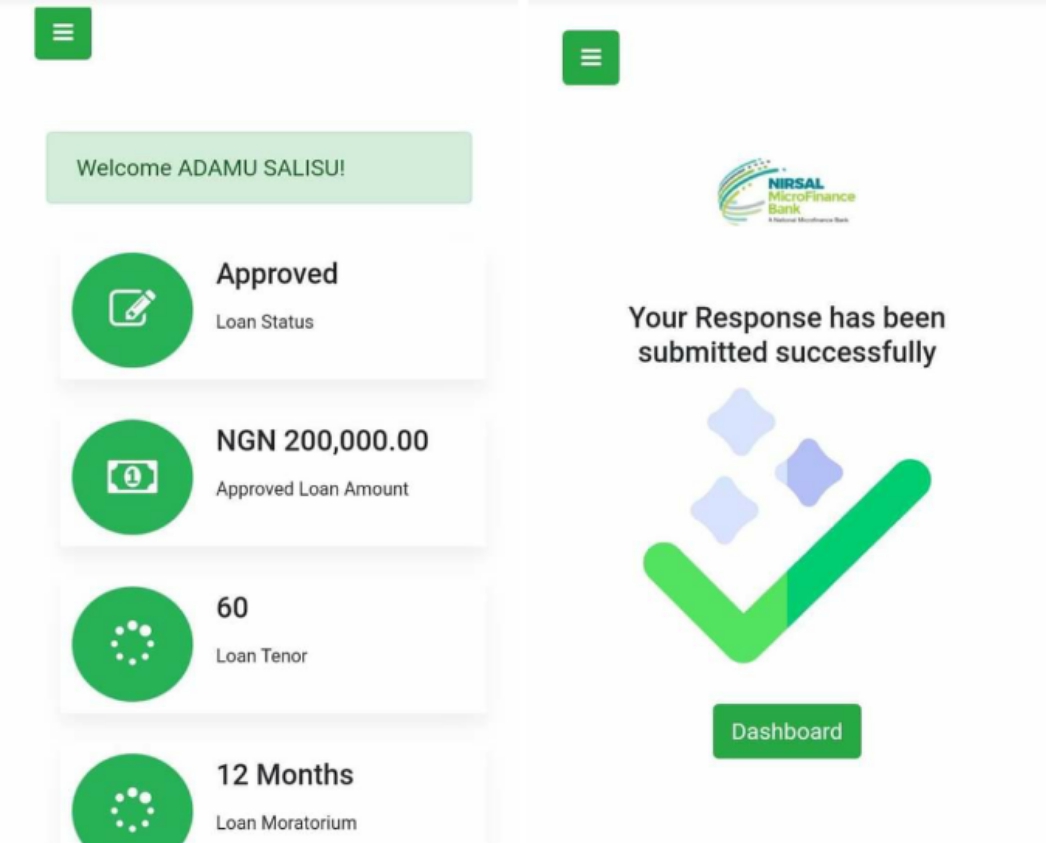This screenshot has width=1046, height=843.
Task: Click the Approved Loan Amount label
Action: coord(312,489)
